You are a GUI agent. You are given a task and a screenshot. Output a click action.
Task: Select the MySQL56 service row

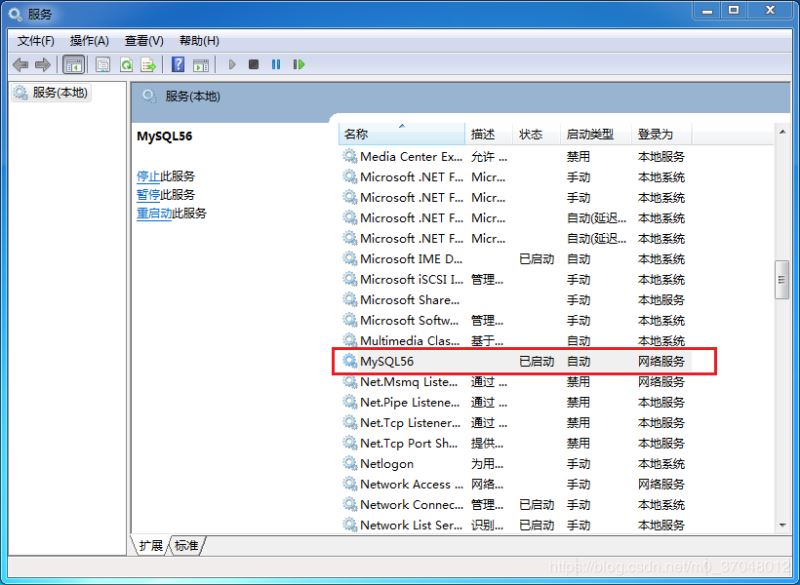517,362
